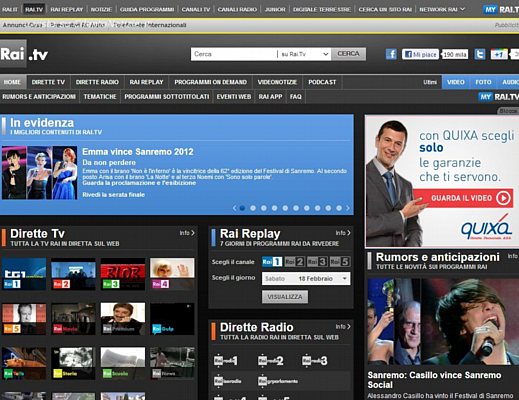This screenshot has width=519, height=400.
Task: Select Rai 5 channel in Rai Replay
Action: [x=340, y=262]
